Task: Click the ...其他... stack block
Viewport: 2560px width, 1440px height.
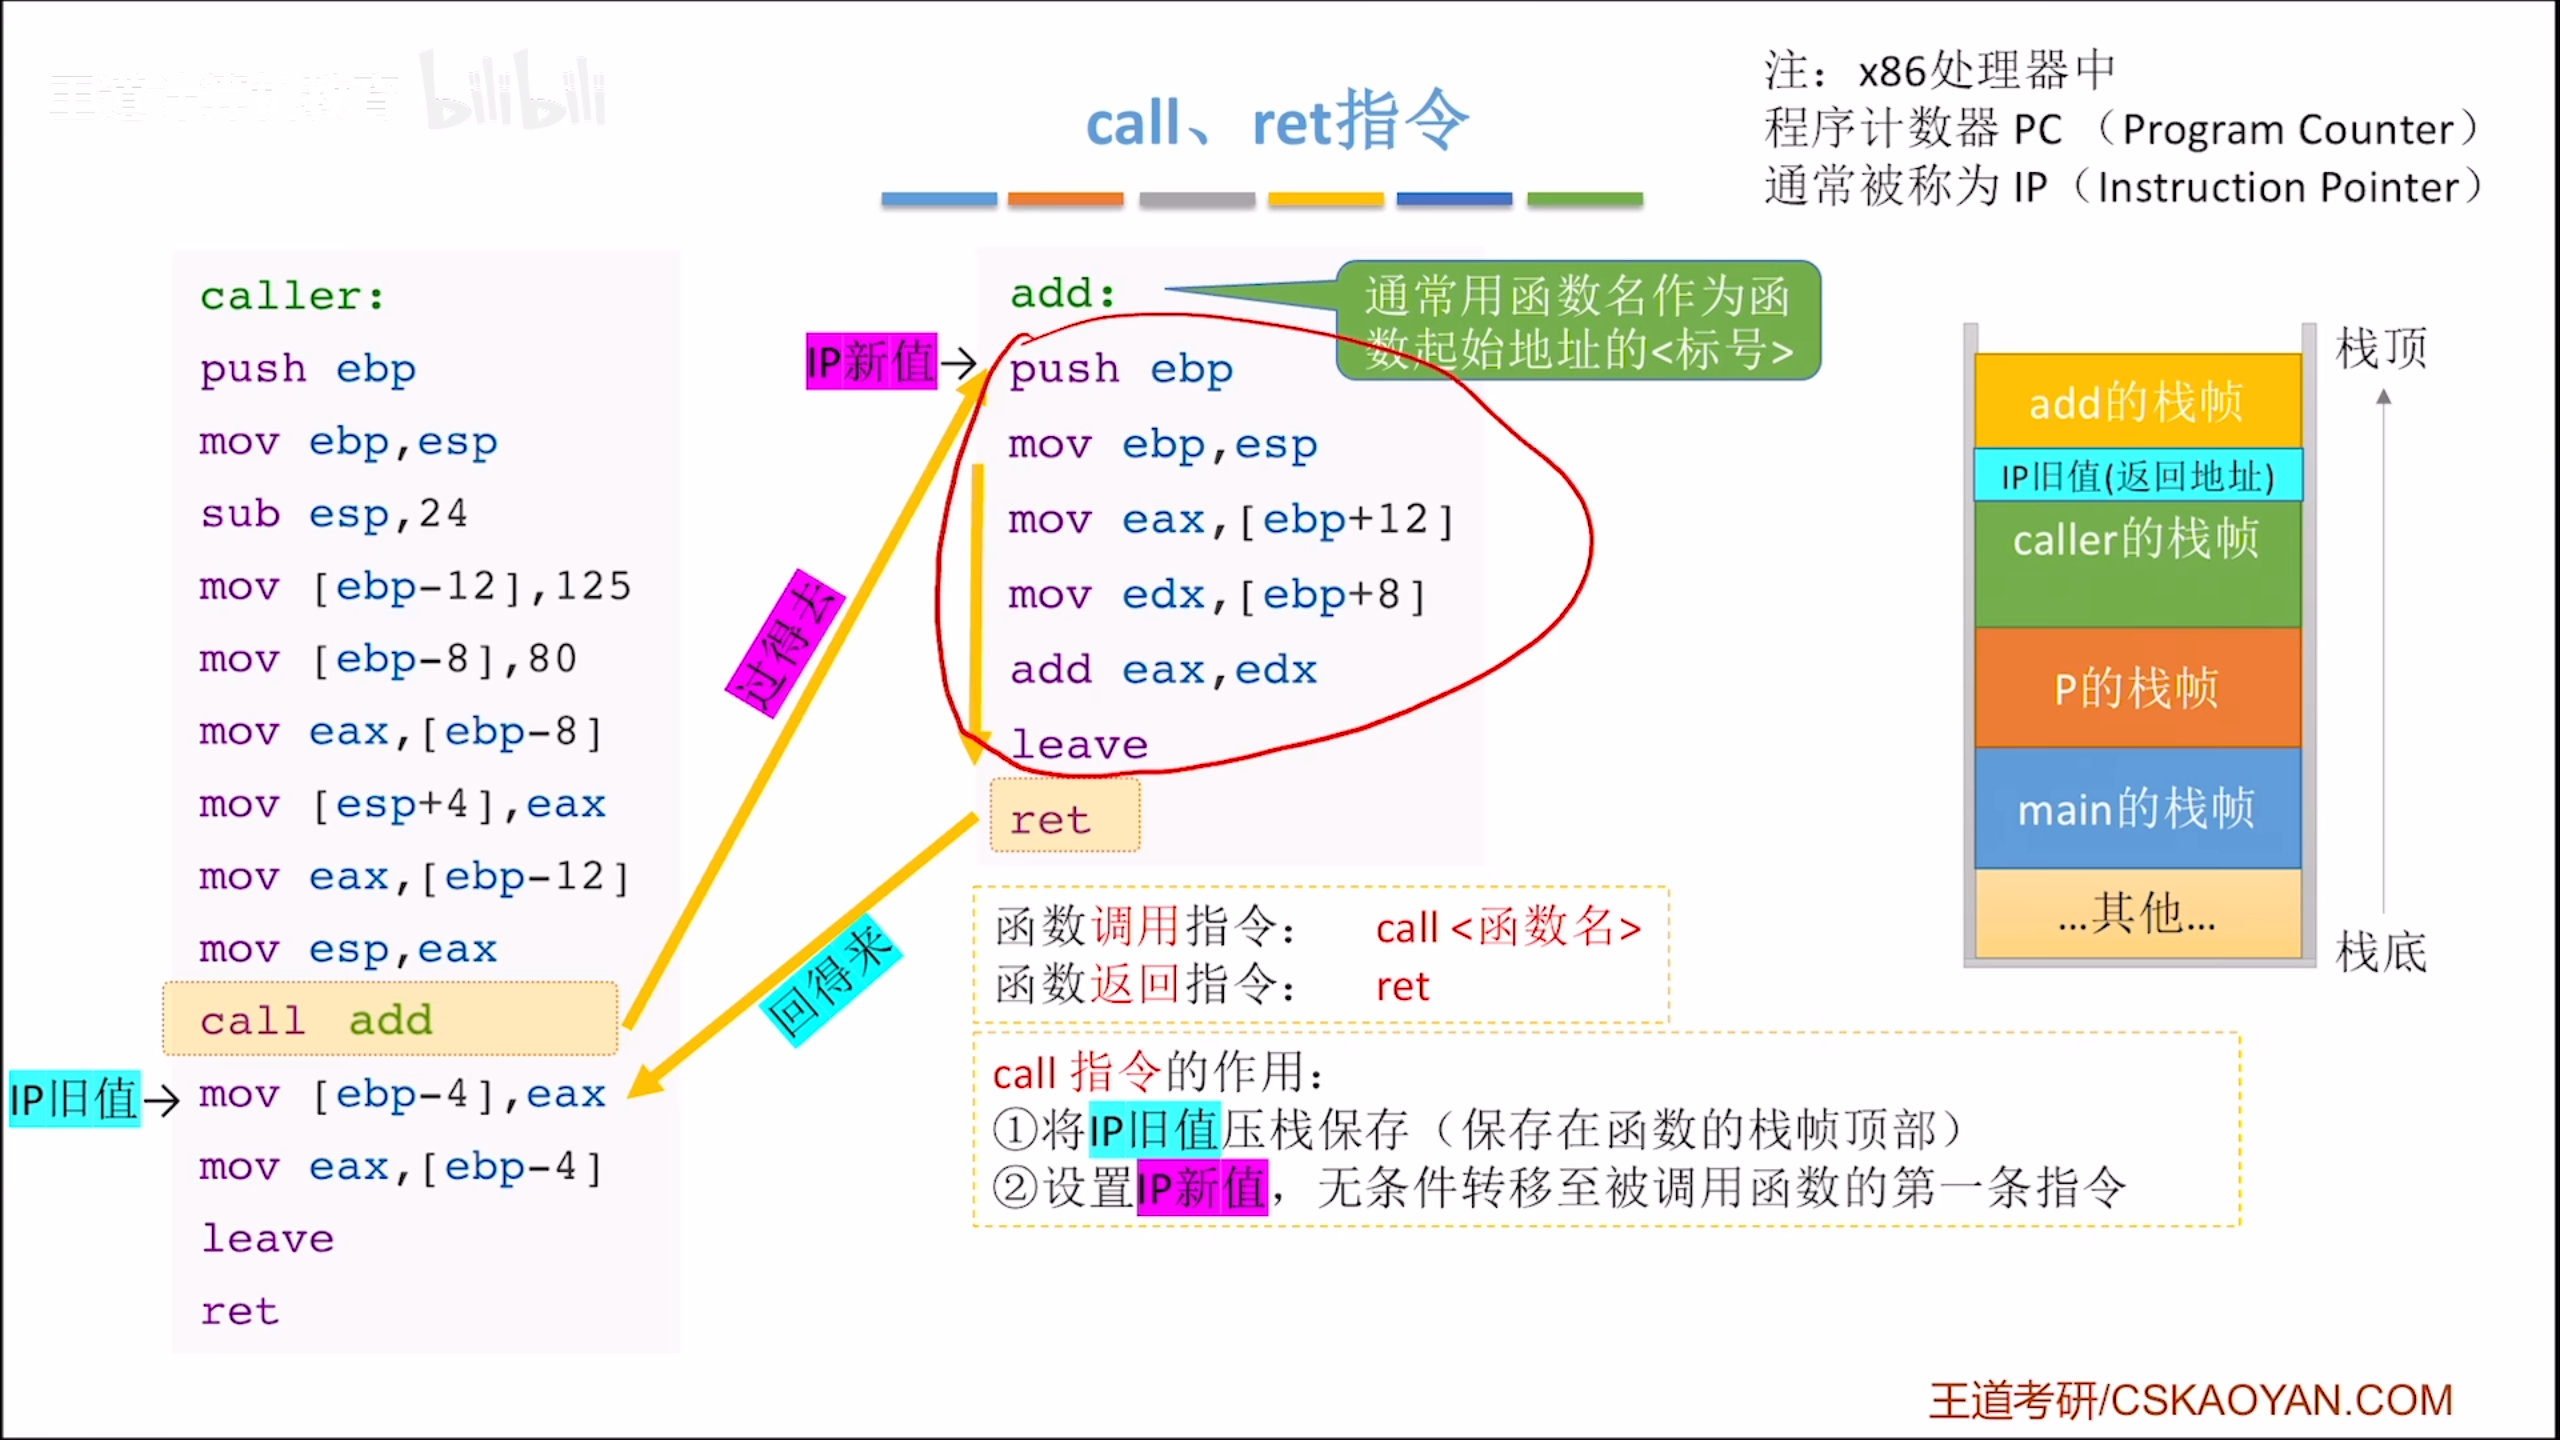Action: click(2136, 913)
